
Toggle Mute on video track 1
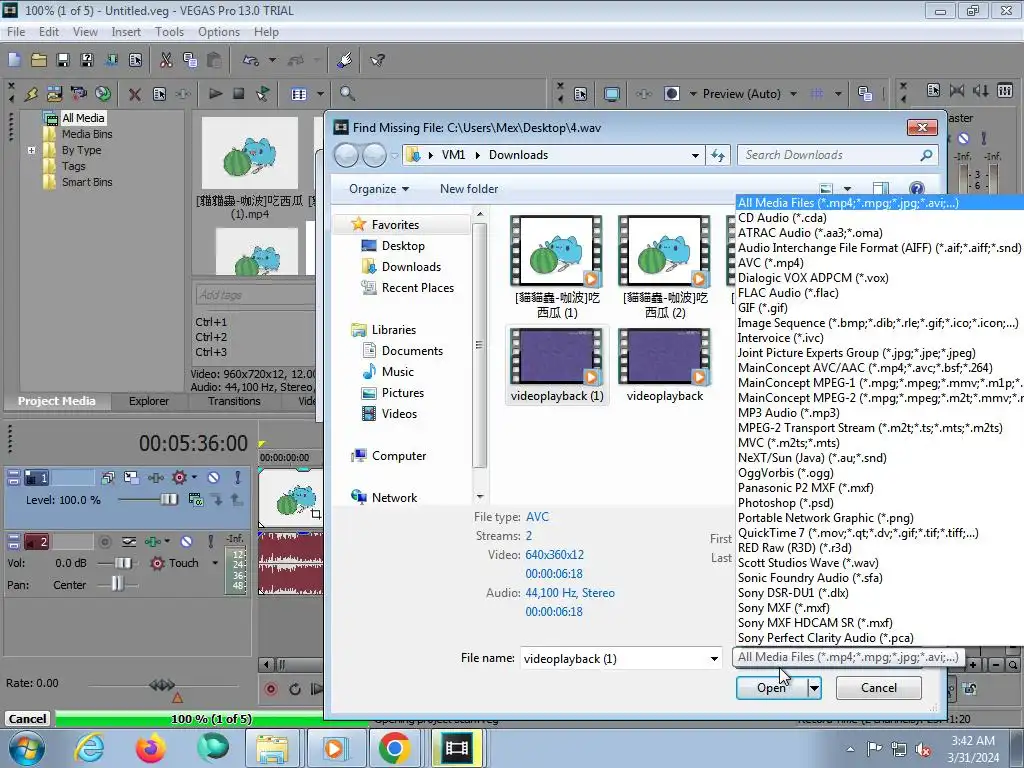coord(214,478)
